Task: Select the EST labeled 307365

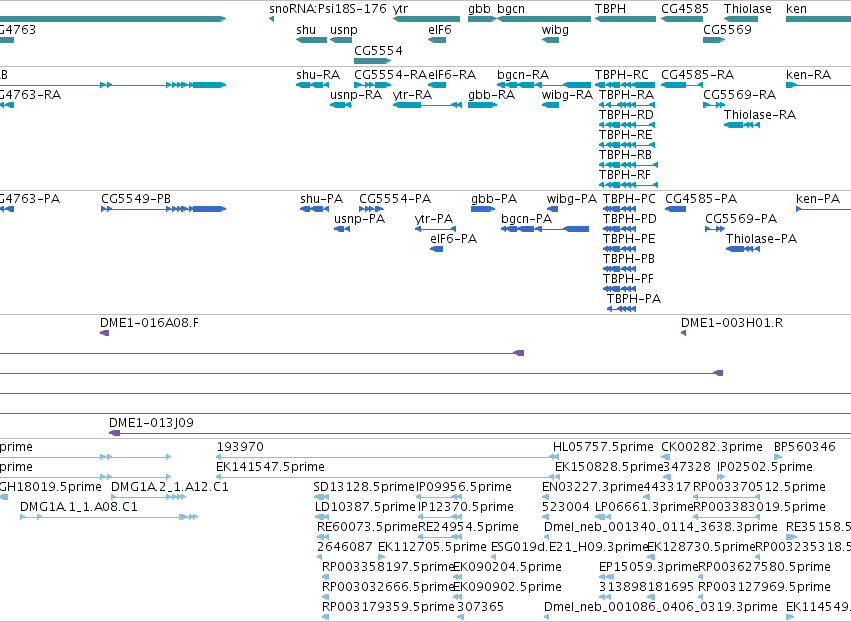Action: tap(480, 606)
